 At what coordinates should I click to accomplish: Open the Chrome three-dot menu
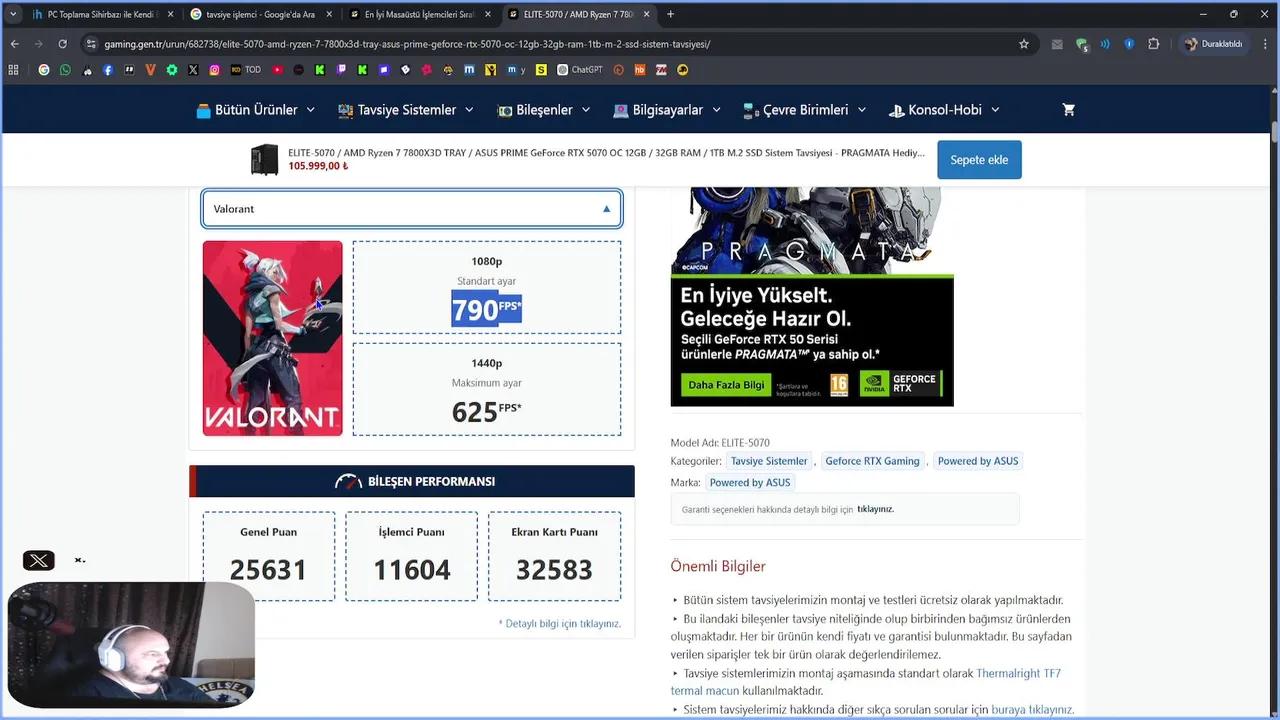(x=1265, y=44)
